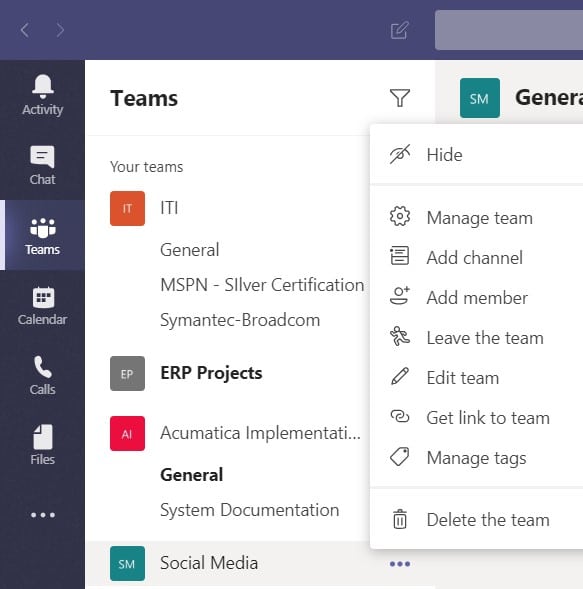
Task: Open more apps ellipsis in sidebar
Action: coord(43,515)
